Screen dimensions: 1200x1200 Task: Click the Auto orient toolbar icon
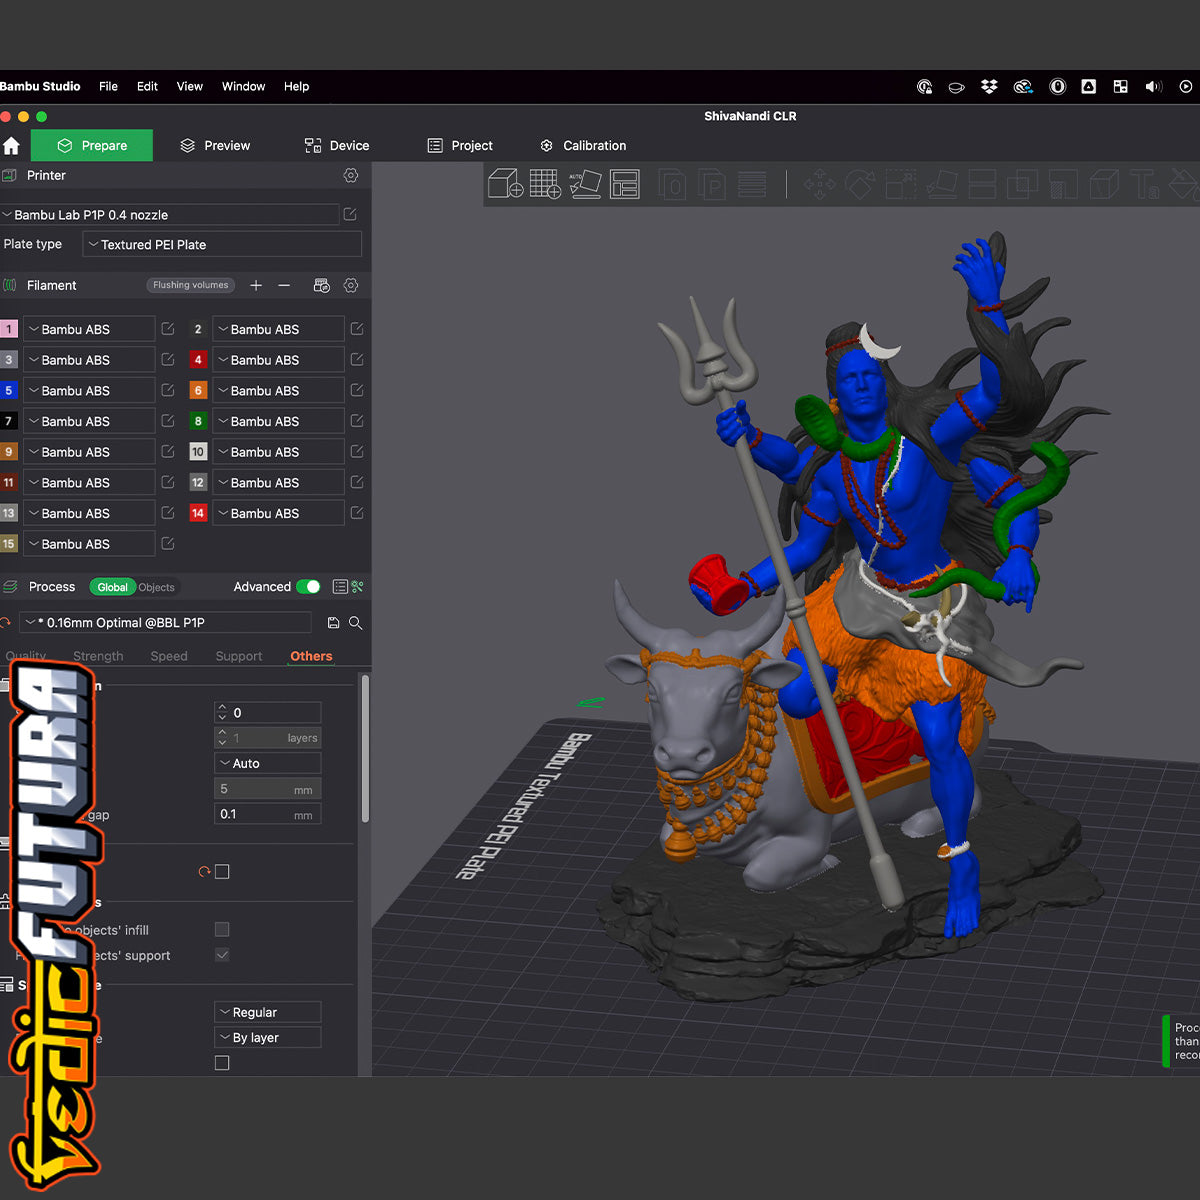coord(585,184)
